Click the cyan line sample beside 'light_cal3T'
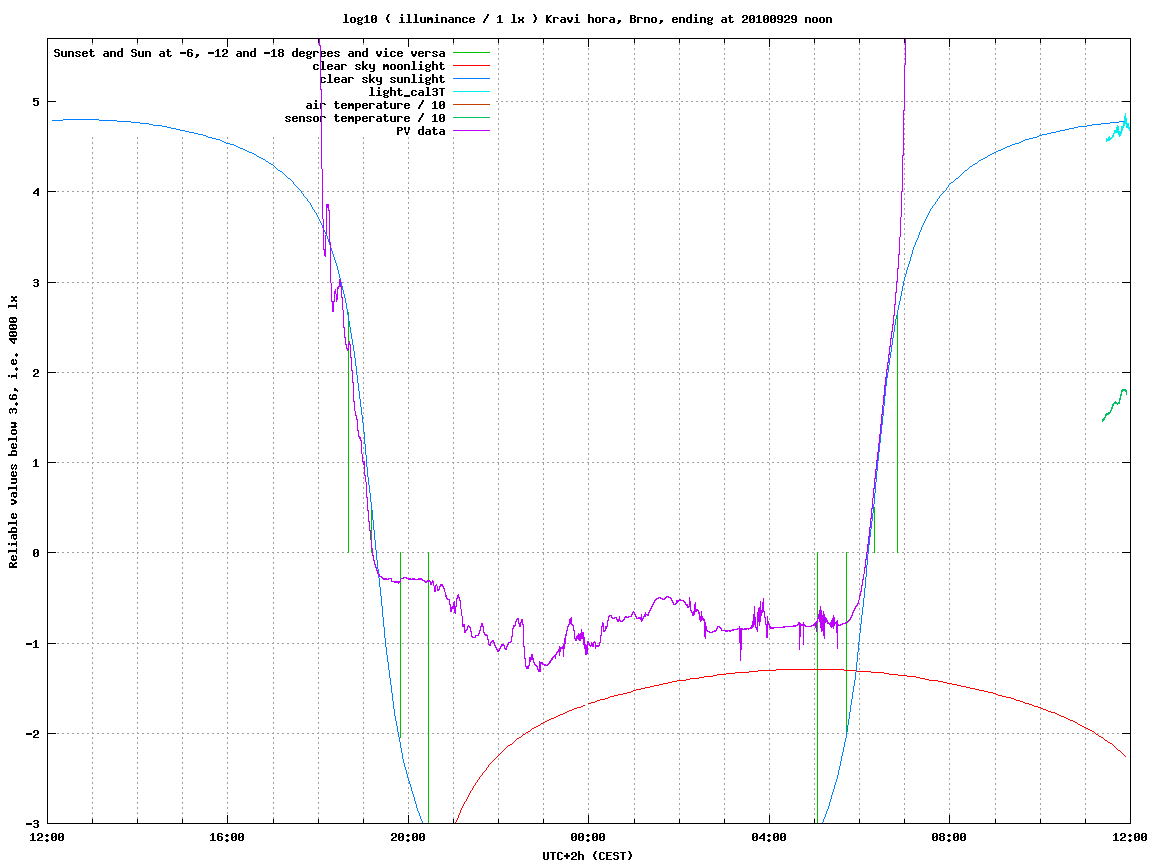Viewport: 1151px width, 863px height. pyautogui.click(x=471, y=92)
